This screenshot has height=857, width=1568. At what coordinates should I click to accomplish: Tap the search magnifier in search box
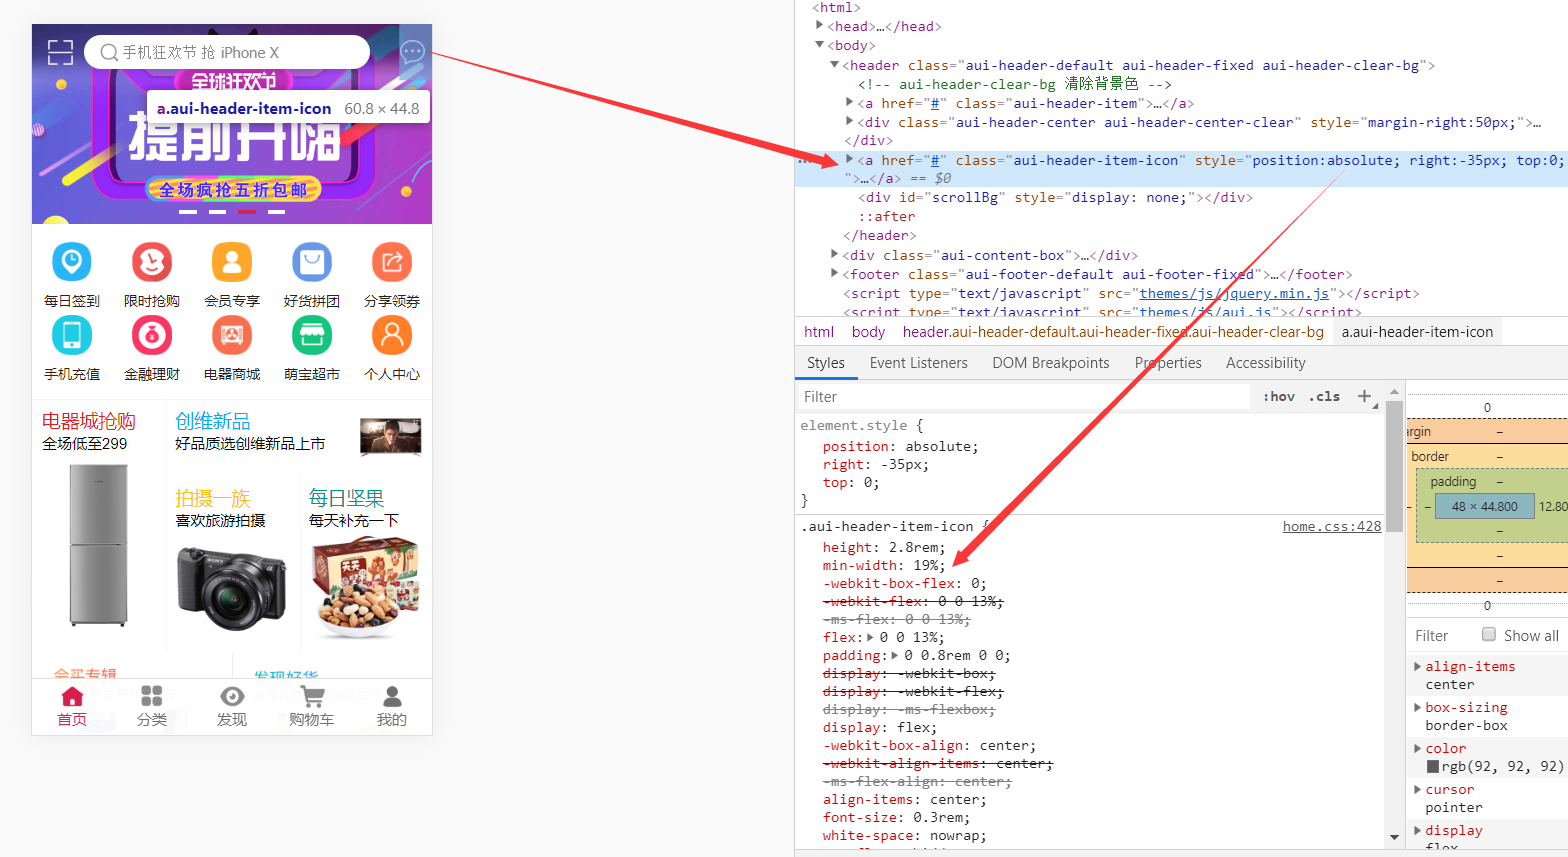tap(109, 52)
